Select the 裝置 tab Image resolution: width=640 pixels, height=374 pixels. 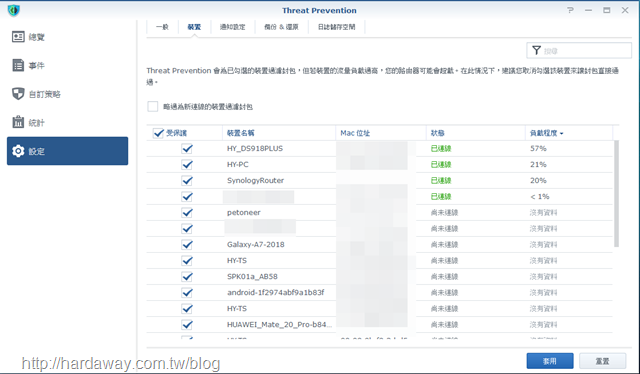click(x=194, y=27)
